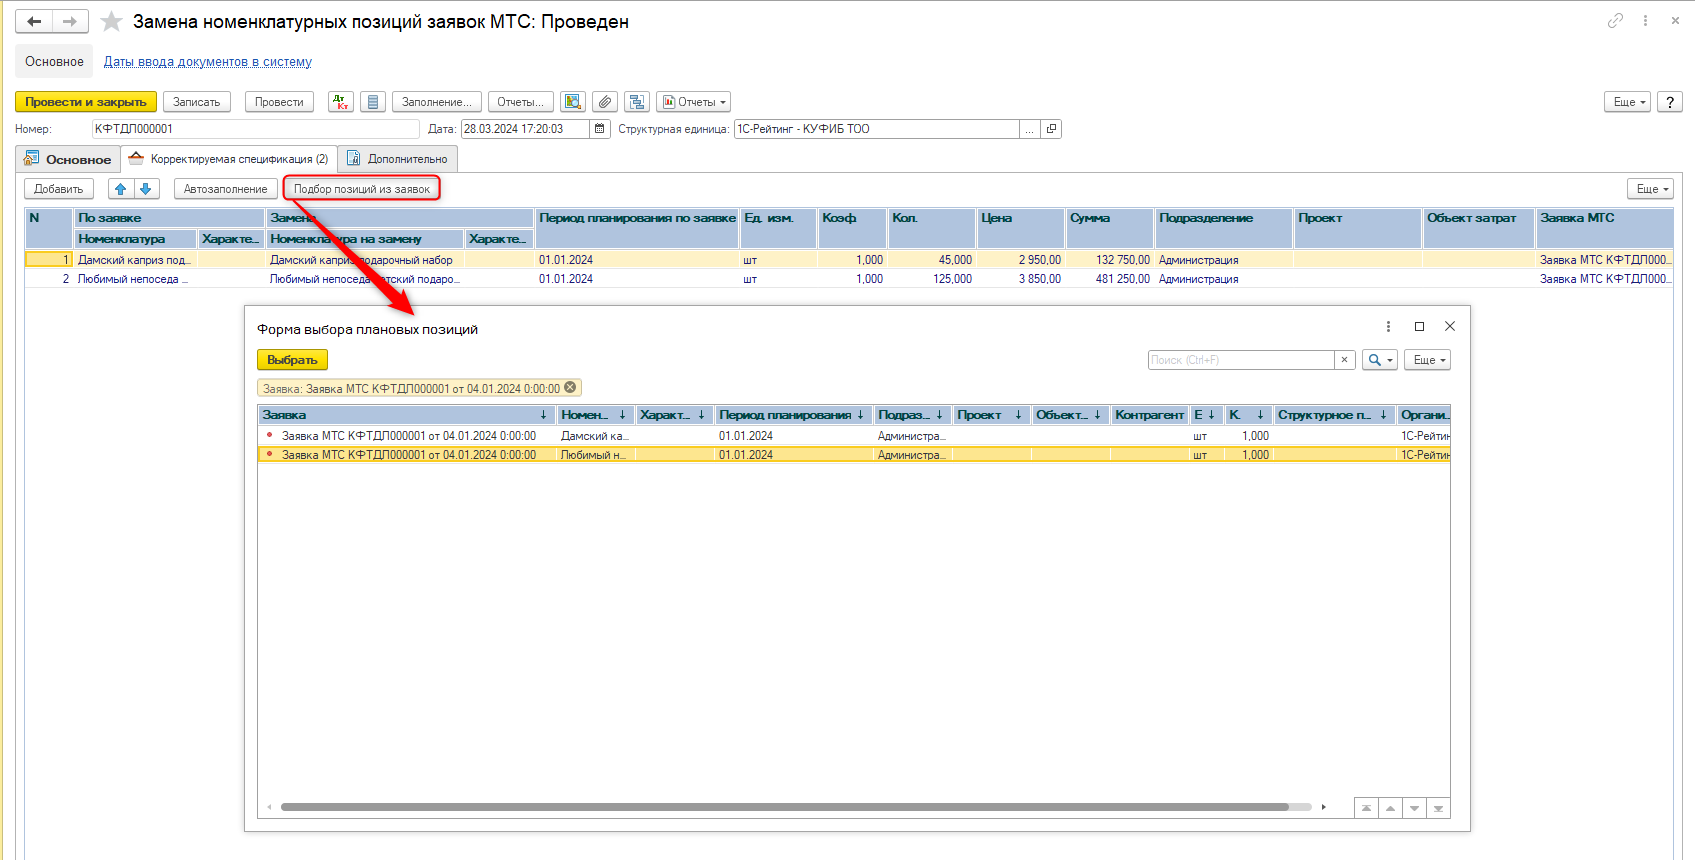This screenshot has height=860, width=1695.
Task: Click the Подбор позиций из заявок button
Action: coord(362,189)
